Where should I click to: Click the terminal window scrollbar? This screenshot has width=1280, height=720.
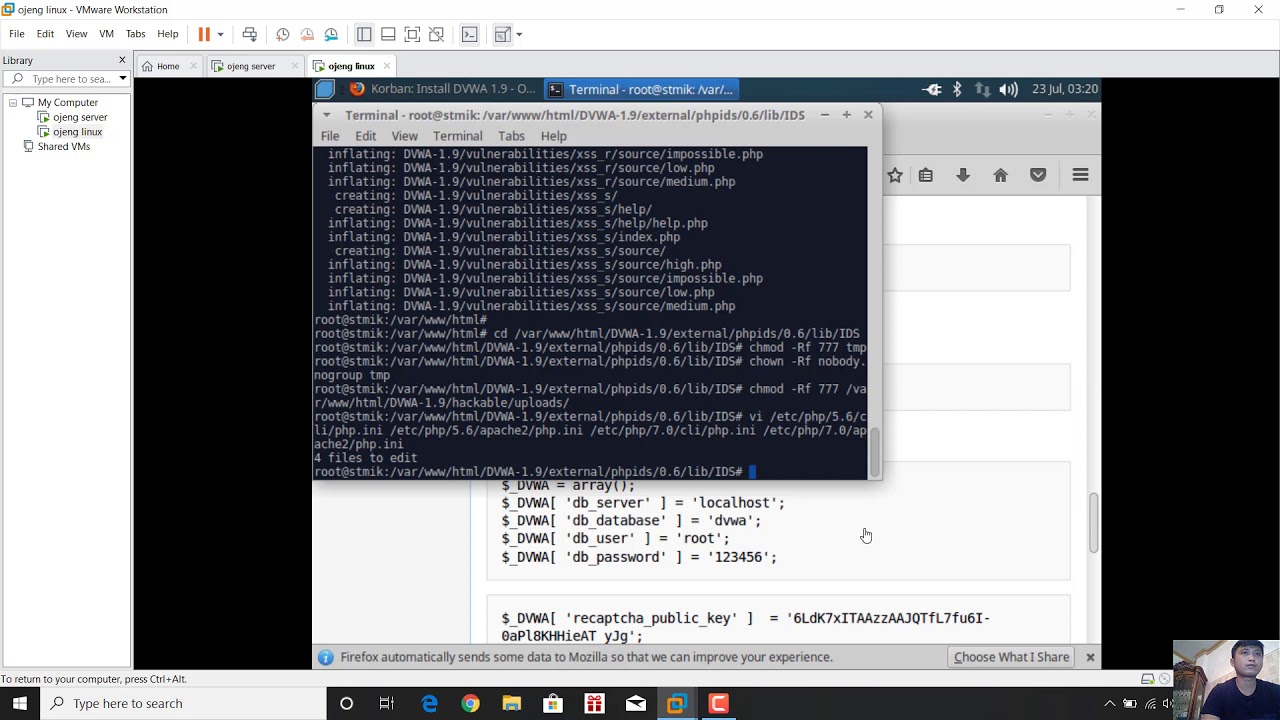click(875, 453)
